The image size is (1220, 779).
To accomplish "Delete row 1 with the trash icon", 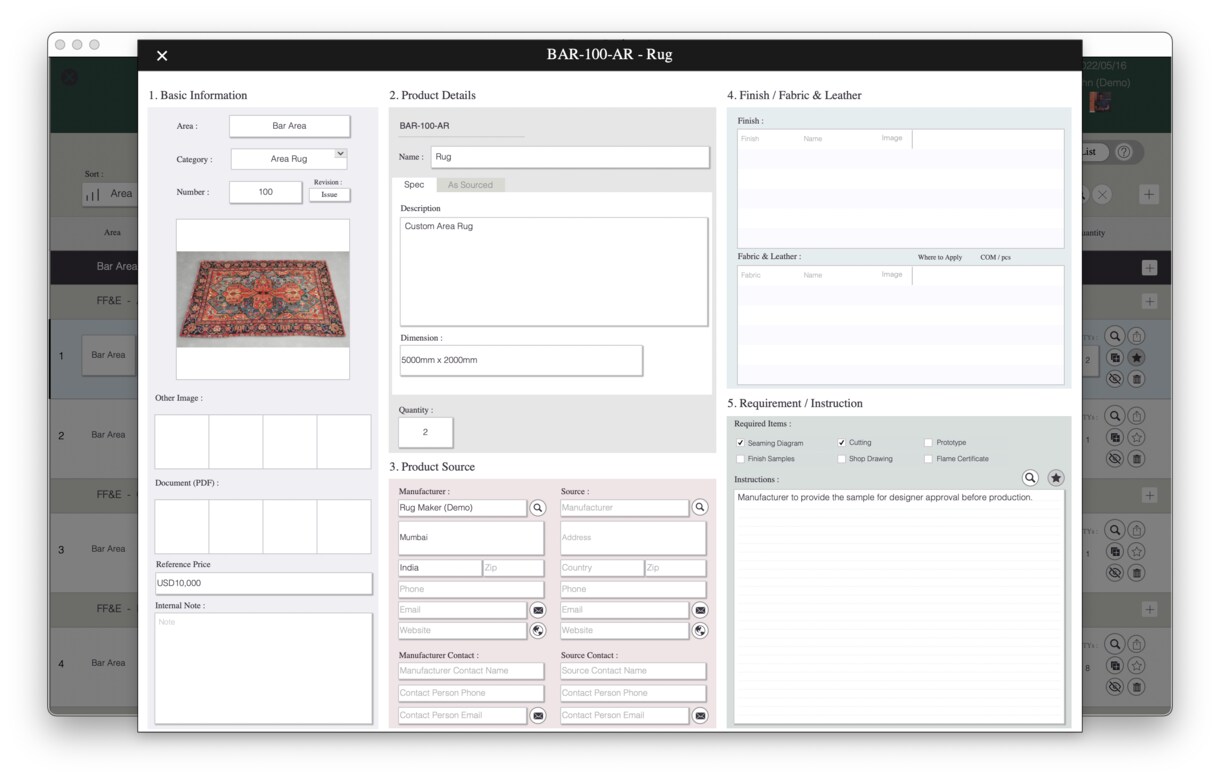I will (x=1137, y=379).
